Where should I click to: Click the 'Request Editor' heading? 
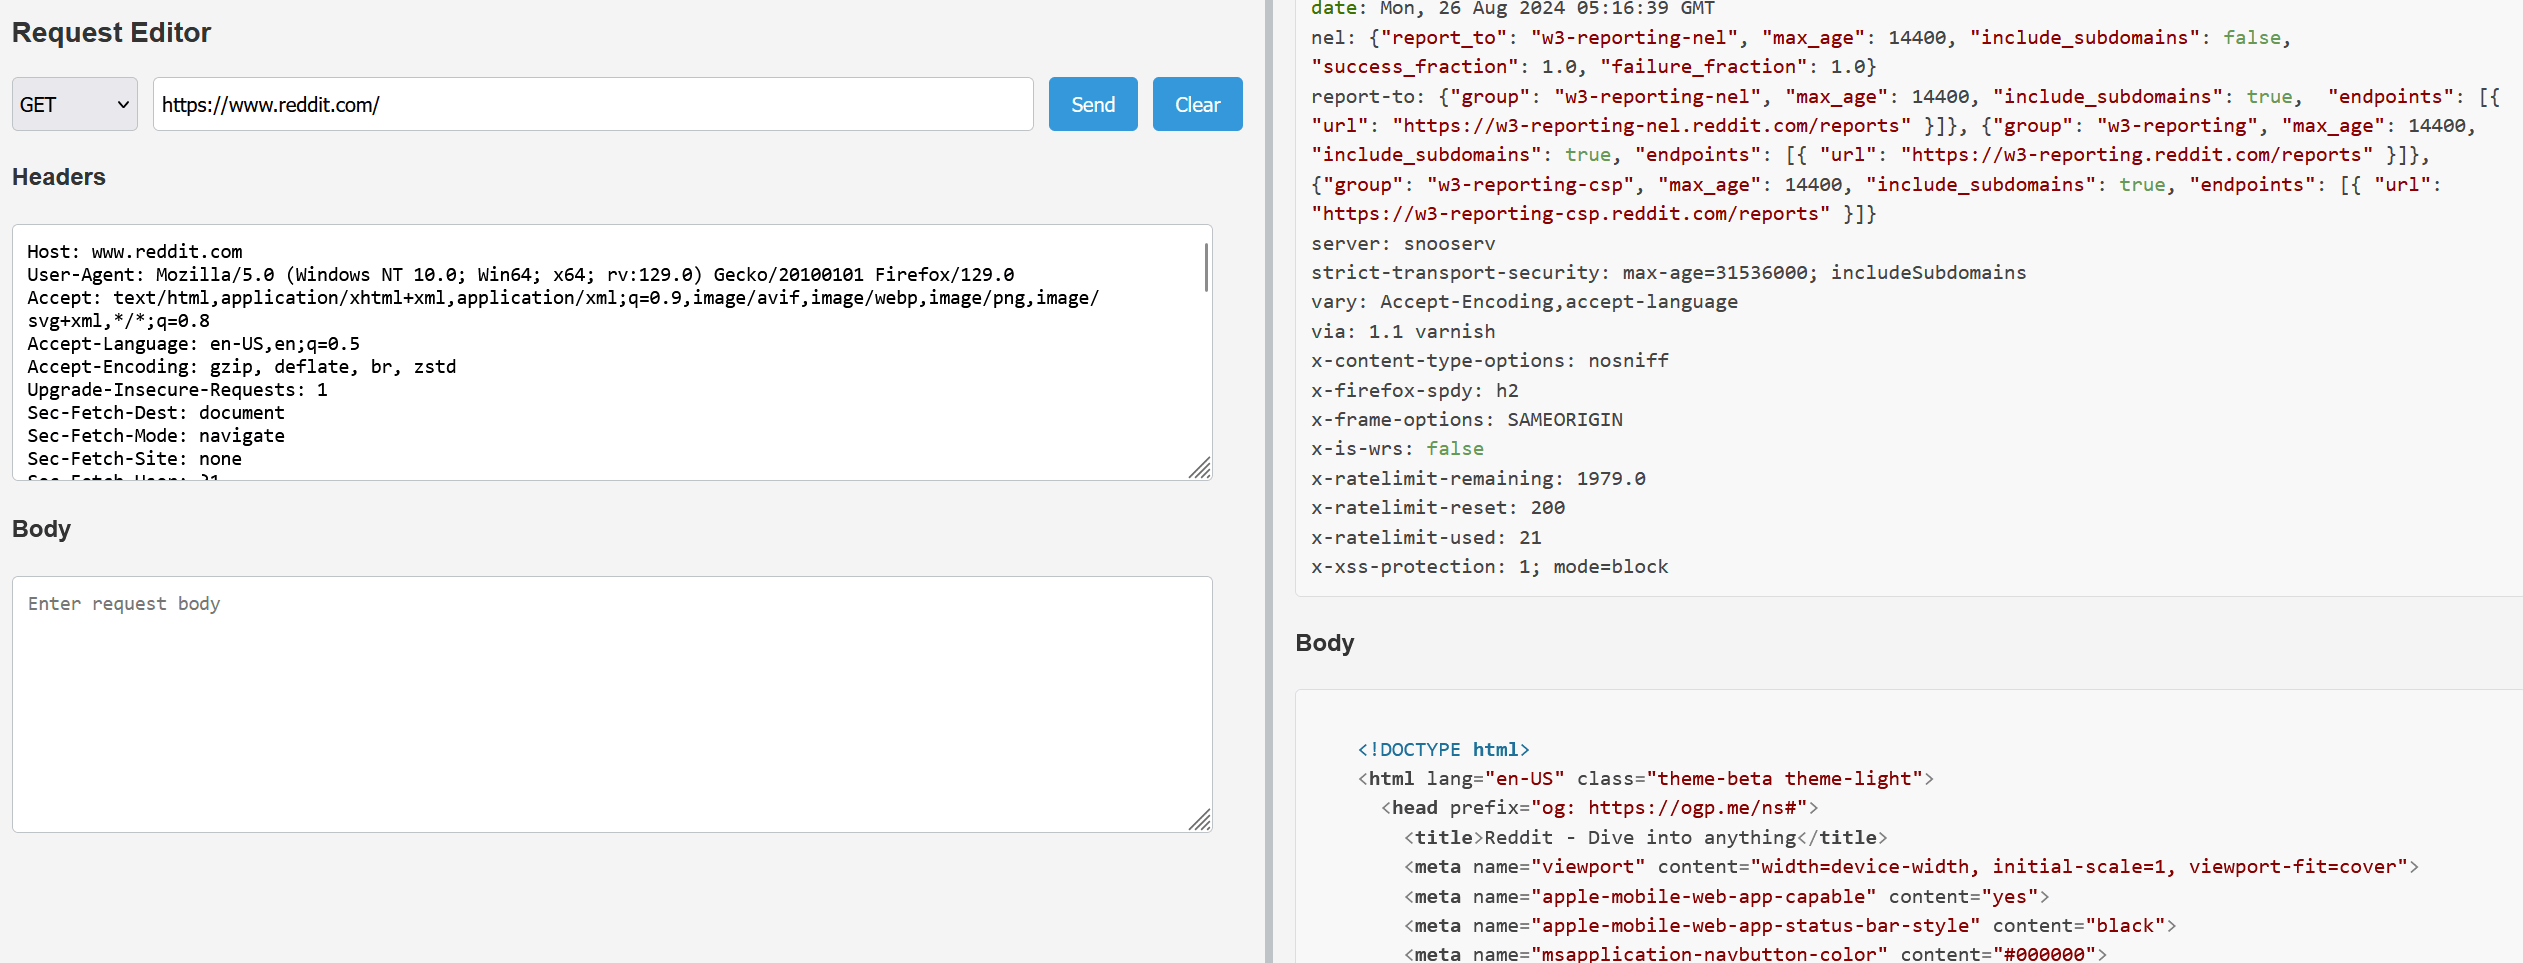[x=111, y=33]
